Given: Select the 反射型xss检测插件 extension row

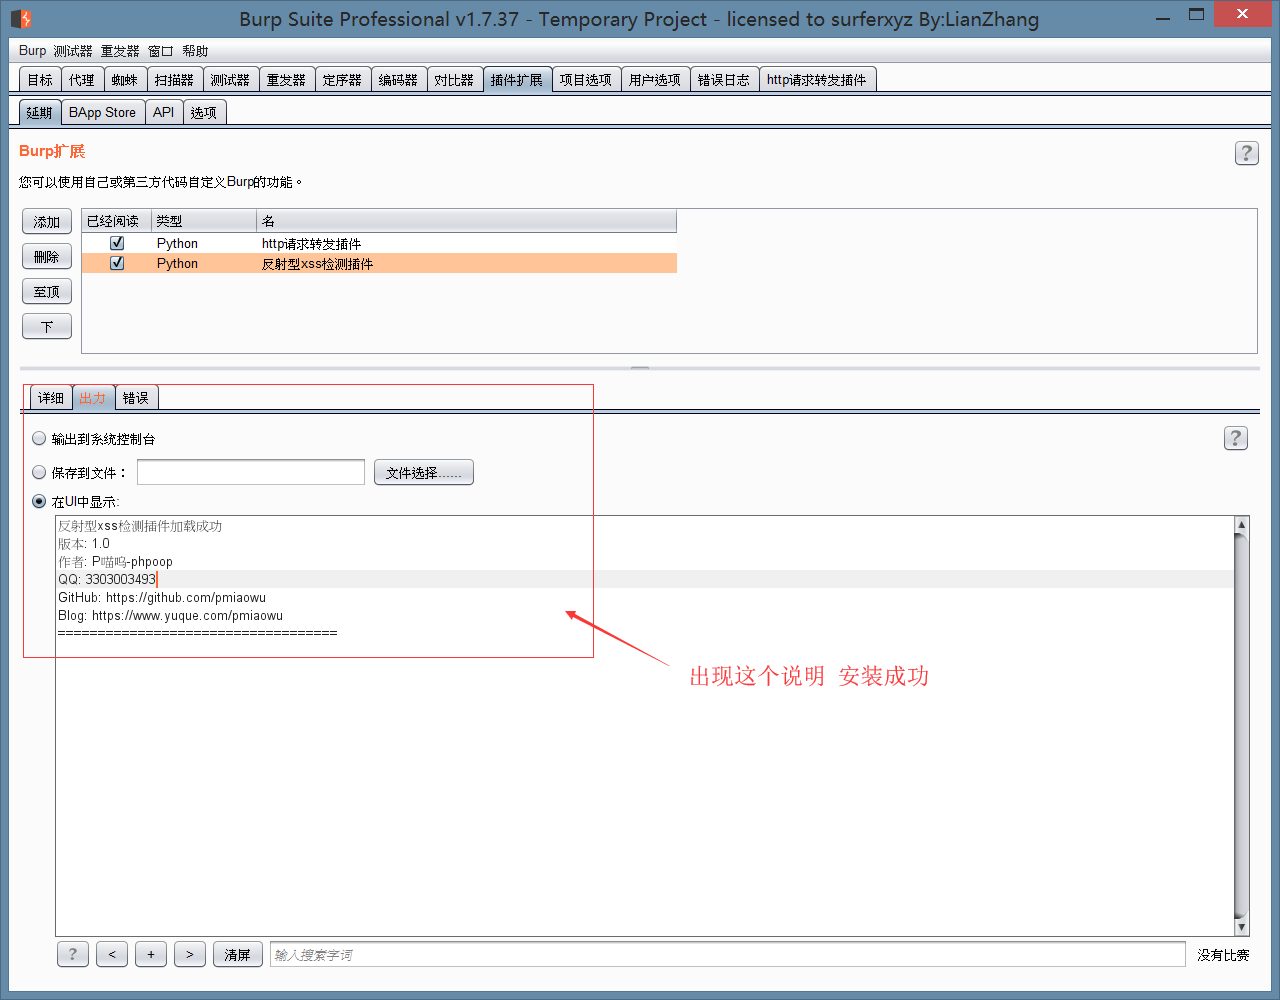Looking at the screenshot, I should 379,263.
